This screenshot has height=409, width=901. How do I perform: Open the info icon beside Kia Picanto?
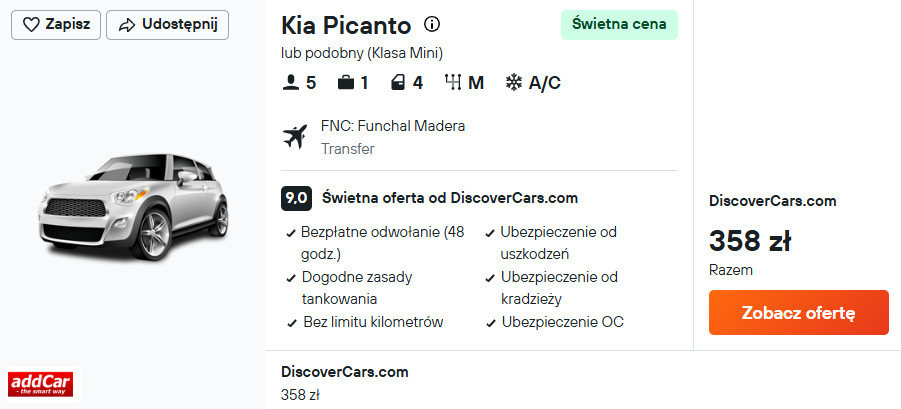coord(432,24)
